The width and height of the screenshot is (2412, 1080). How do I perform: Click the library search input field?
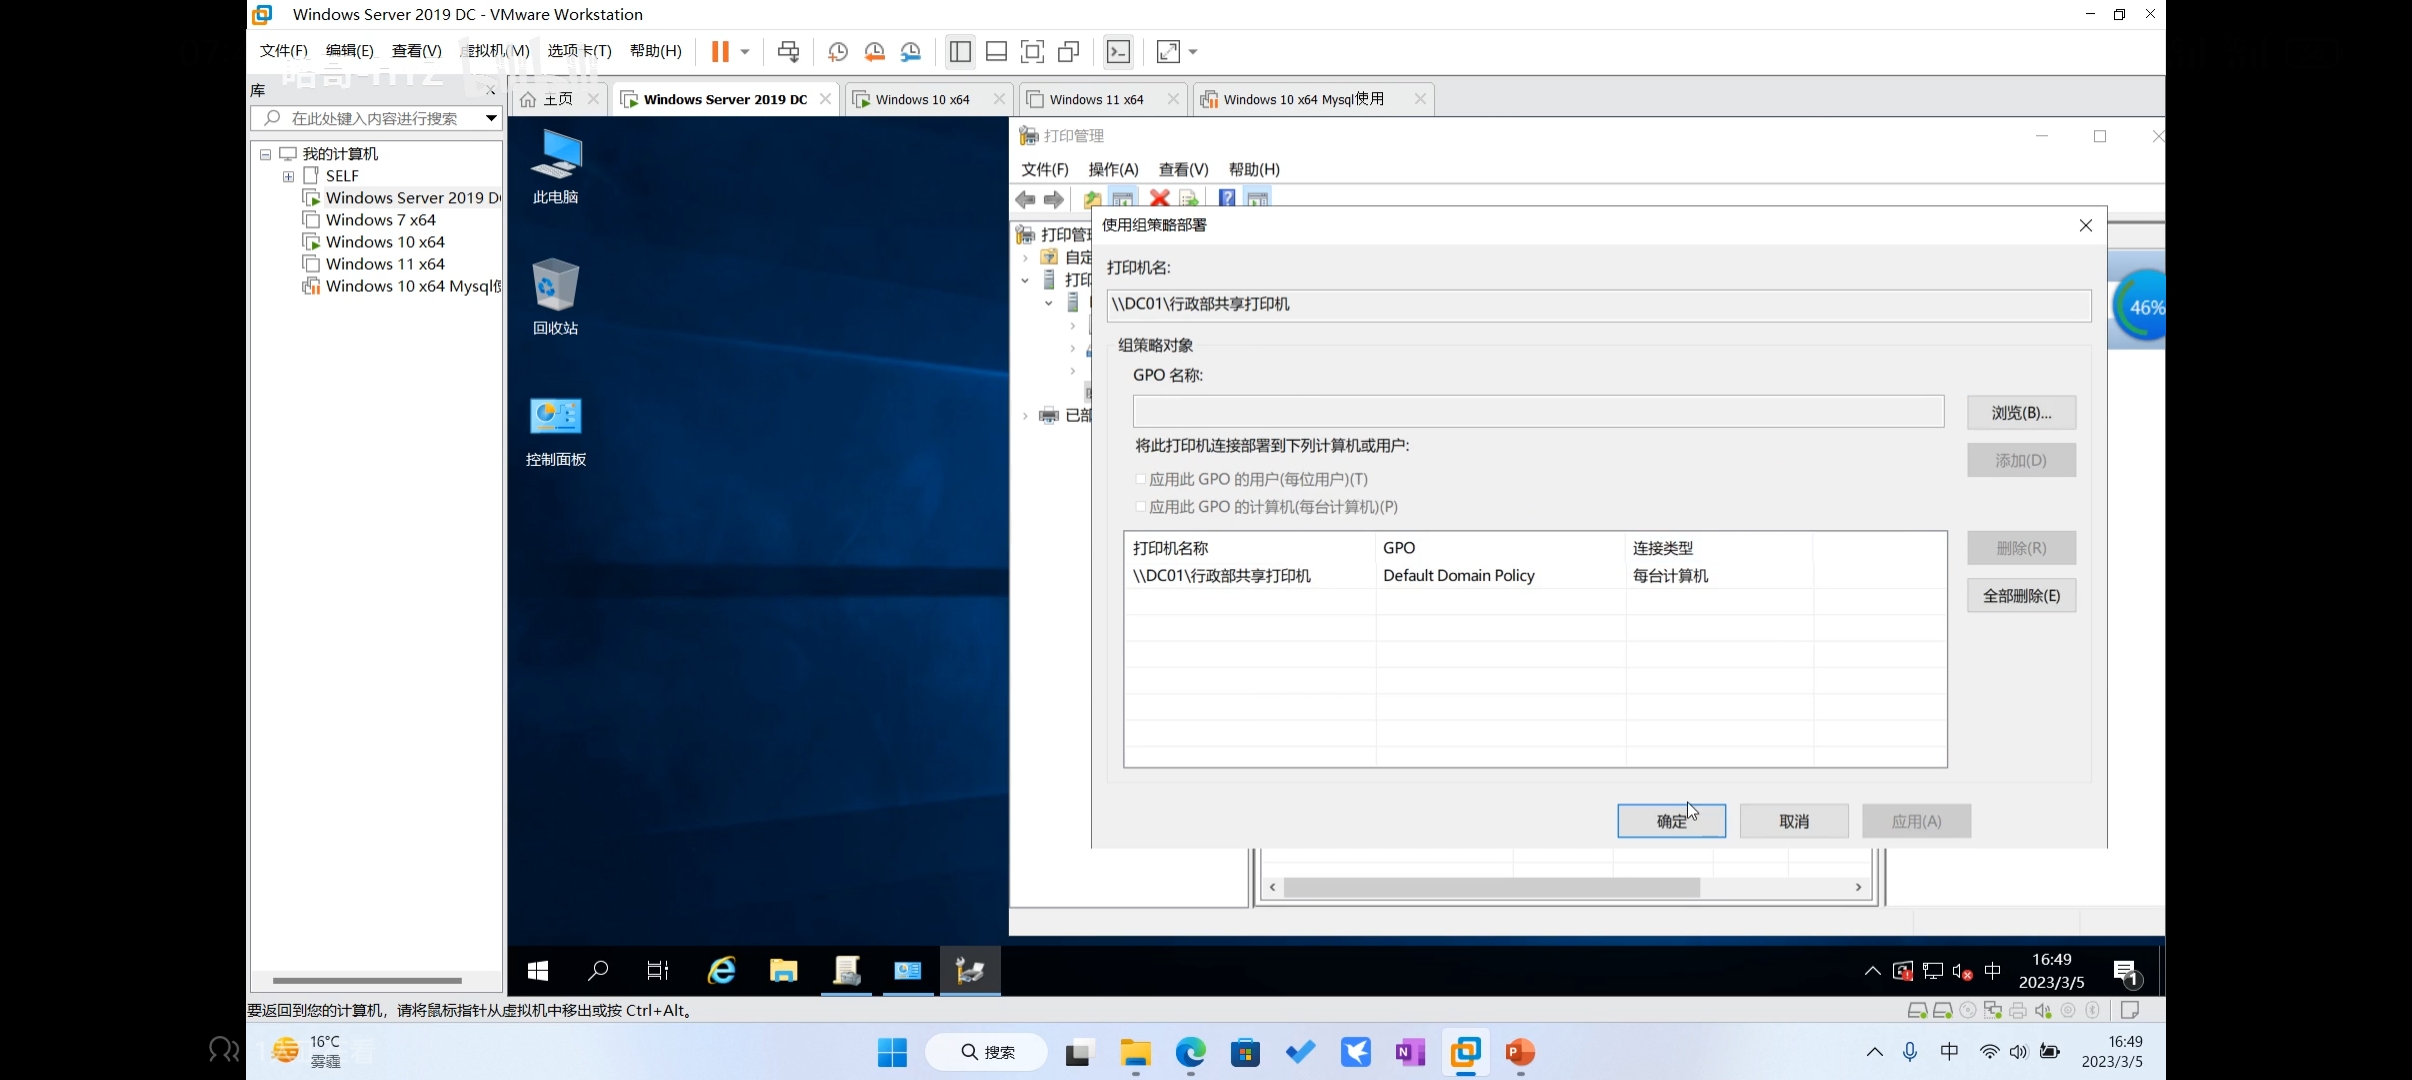click(375, 118)
